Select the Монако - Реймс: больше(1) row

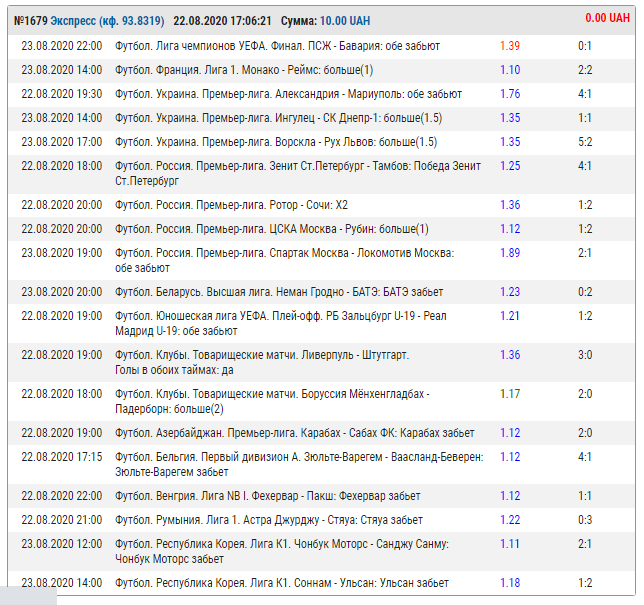[321, 70]
